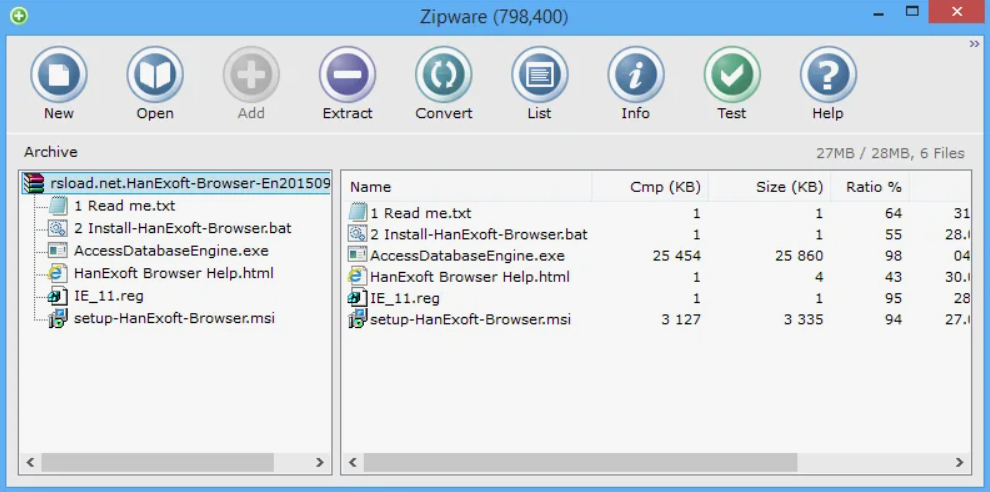
Task: Click the Convert archive icon
Action: point(444,75)
